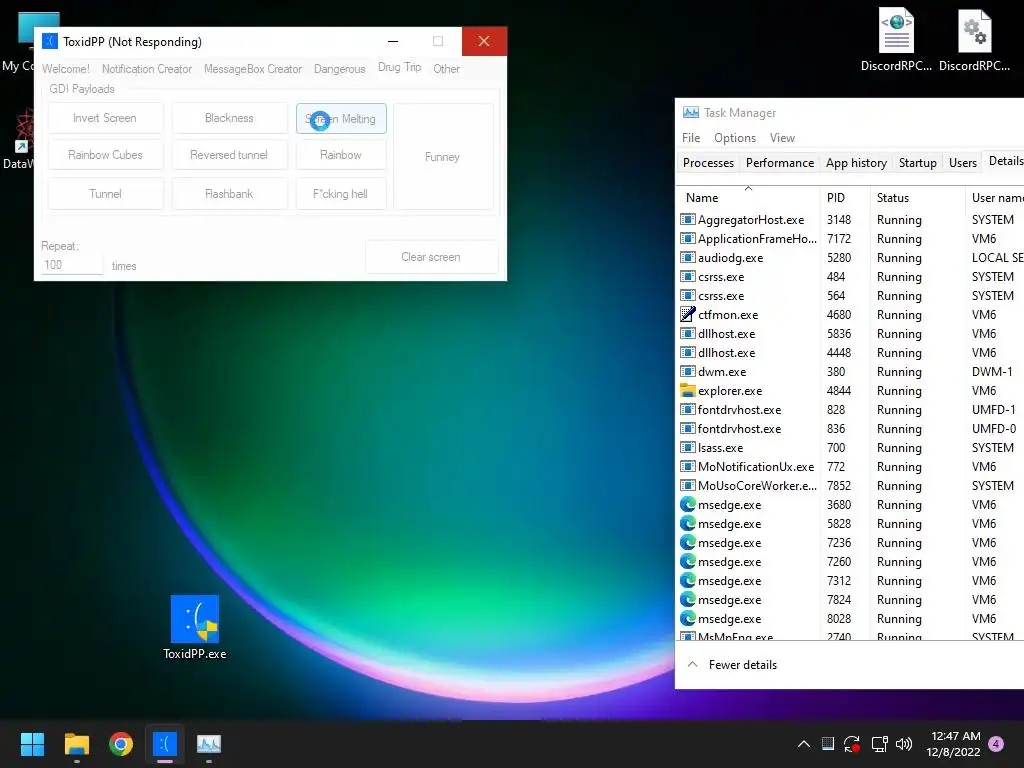Switch to App history tab
The image size is (1024, 768).
pyautogui.click(x=856, y=163)
